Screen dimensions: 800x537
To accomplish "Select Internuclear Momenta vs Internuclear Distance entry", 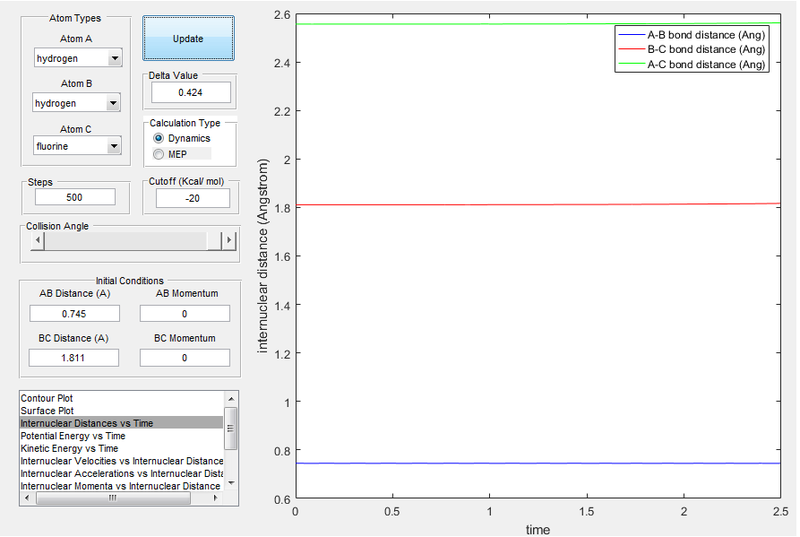I will pos(121,486).
